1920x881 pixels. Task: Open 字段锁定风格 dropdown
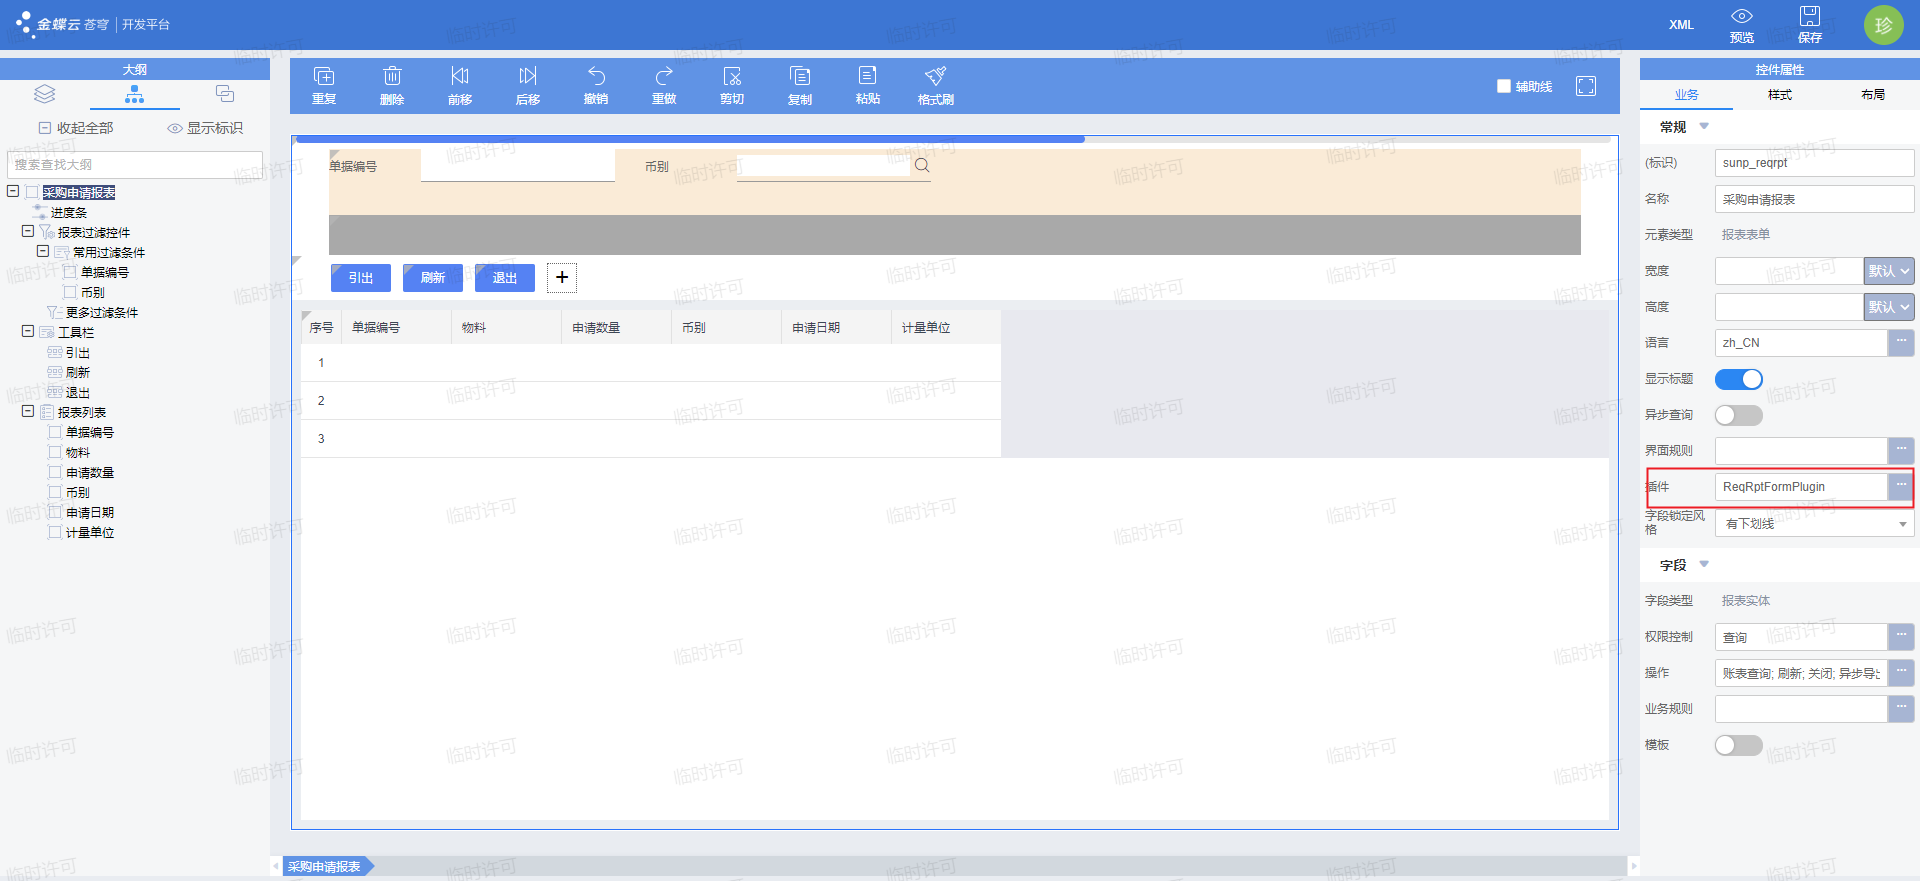(x=1815, y=524)
